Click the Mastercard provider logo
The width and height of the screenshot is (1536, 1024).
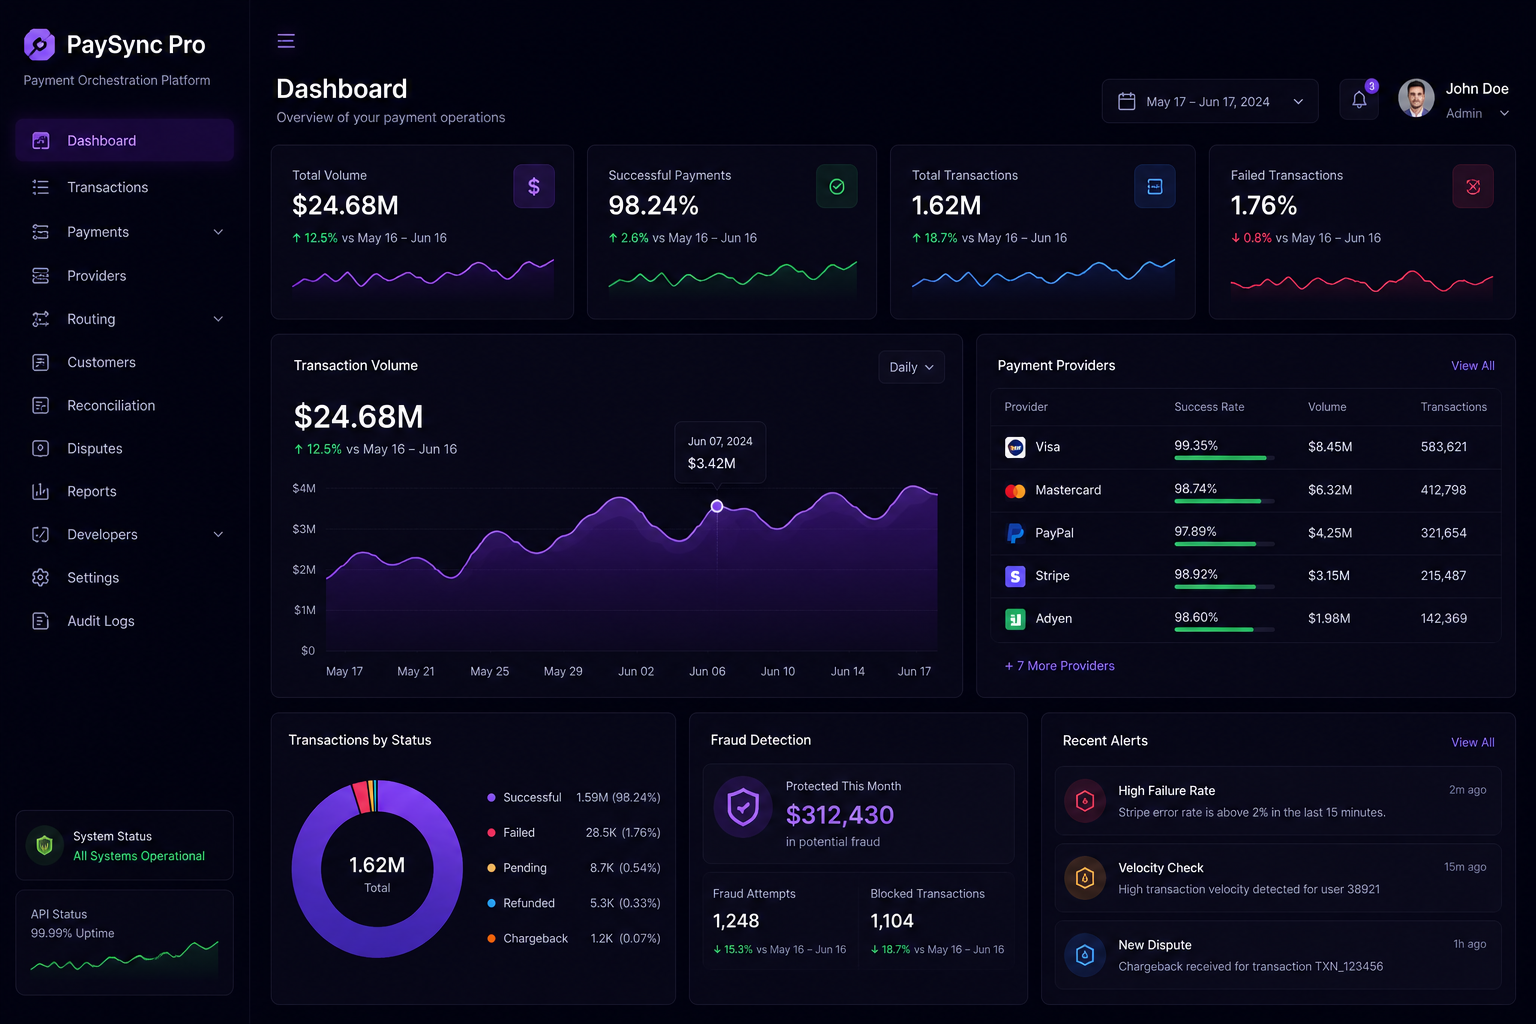[x=1015, y=490]
